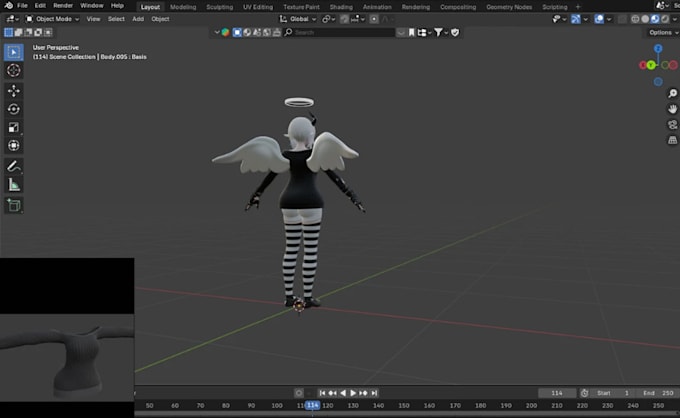Open the funnel filter dropdown
This screenshot has width=680, height=418.
pos(441,33)
